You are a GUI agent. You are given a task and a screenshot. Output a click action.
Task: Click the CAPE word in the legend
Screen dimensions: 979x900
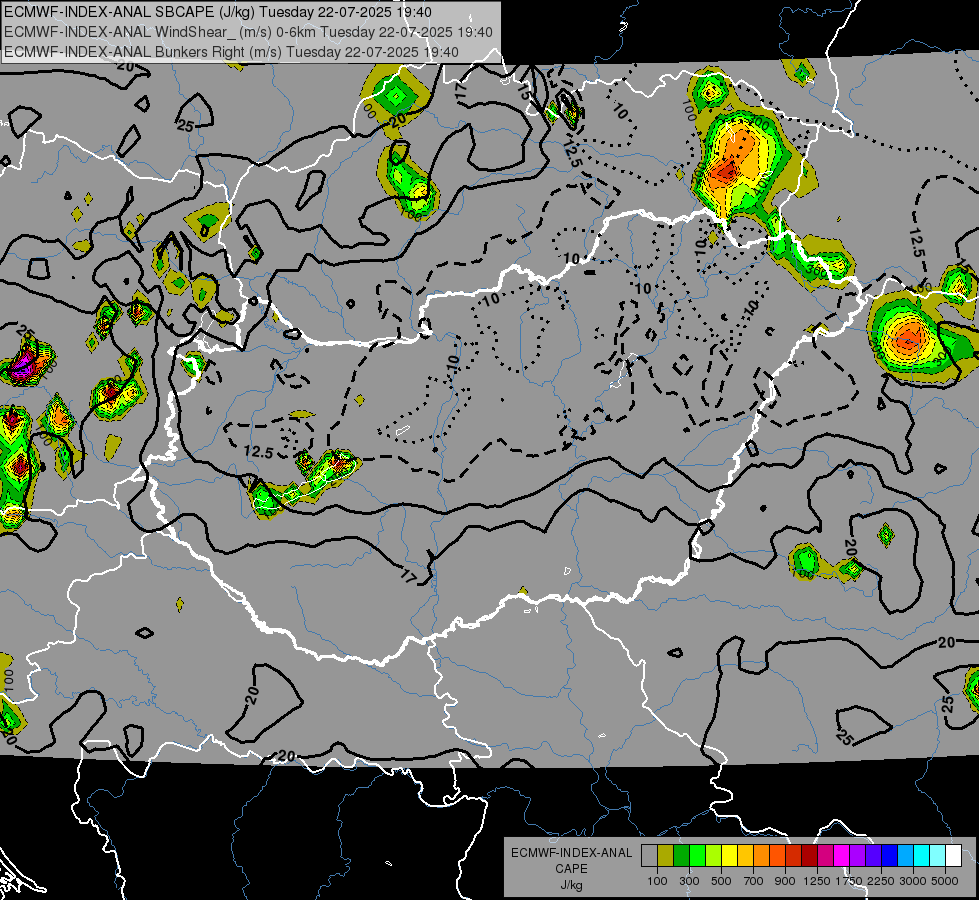coord(571,868)
